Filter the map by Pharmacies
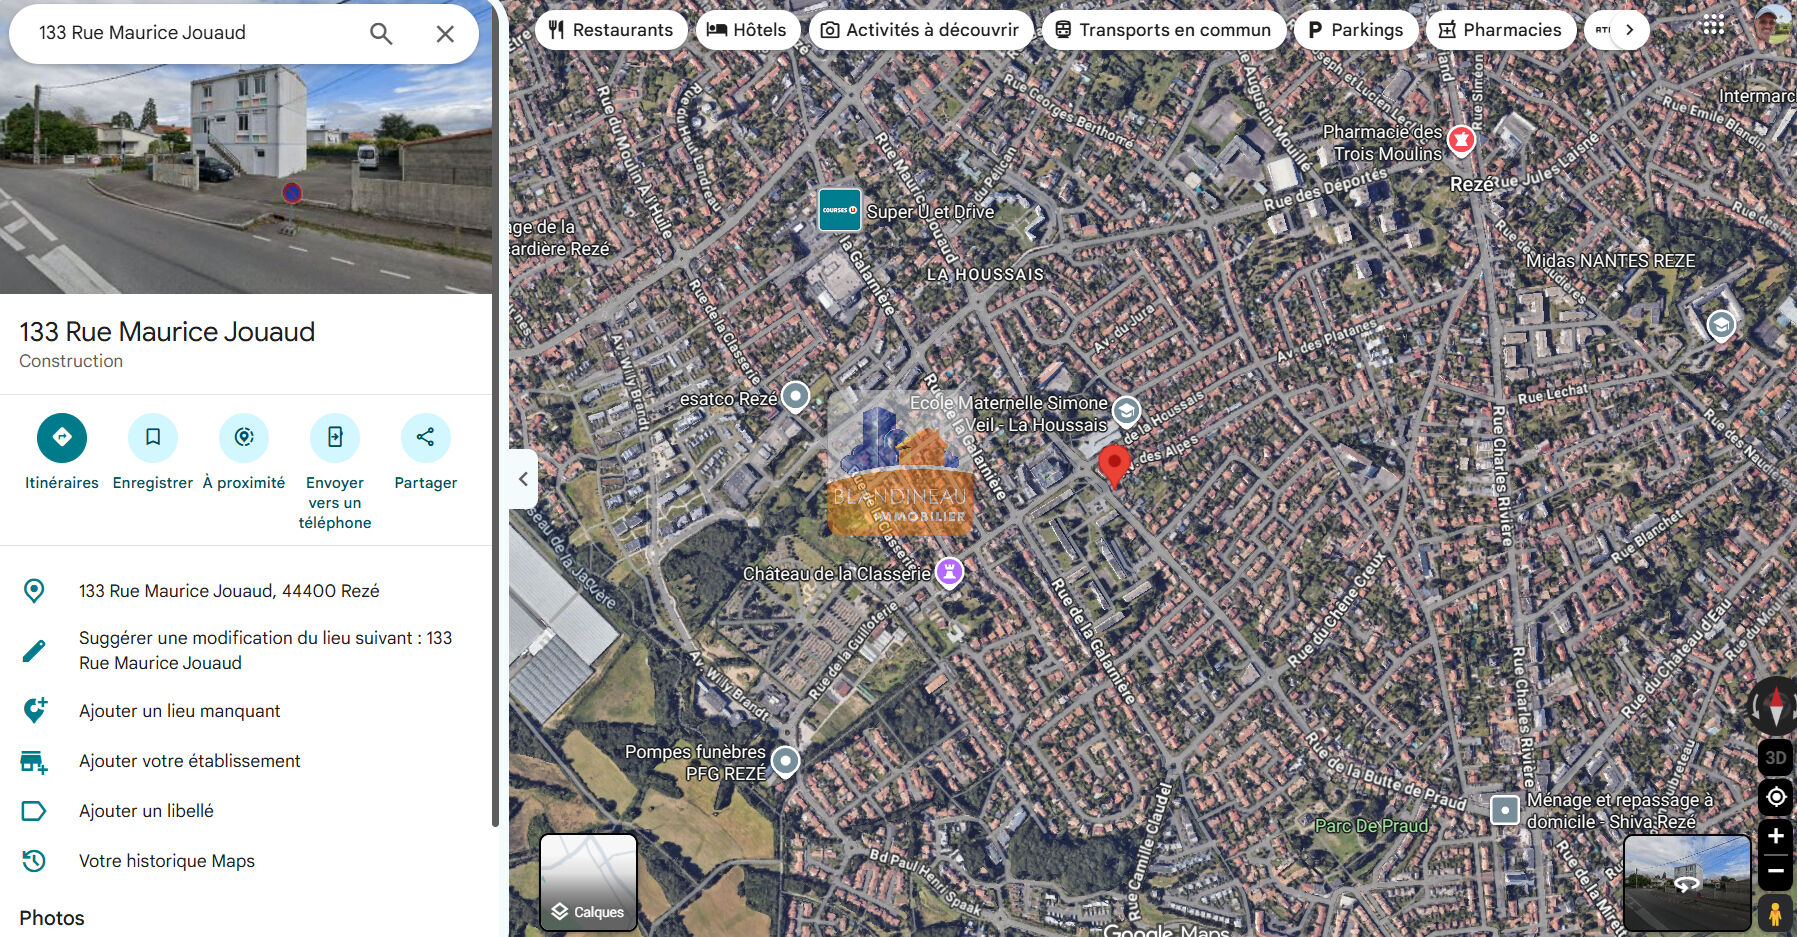 1500,30
